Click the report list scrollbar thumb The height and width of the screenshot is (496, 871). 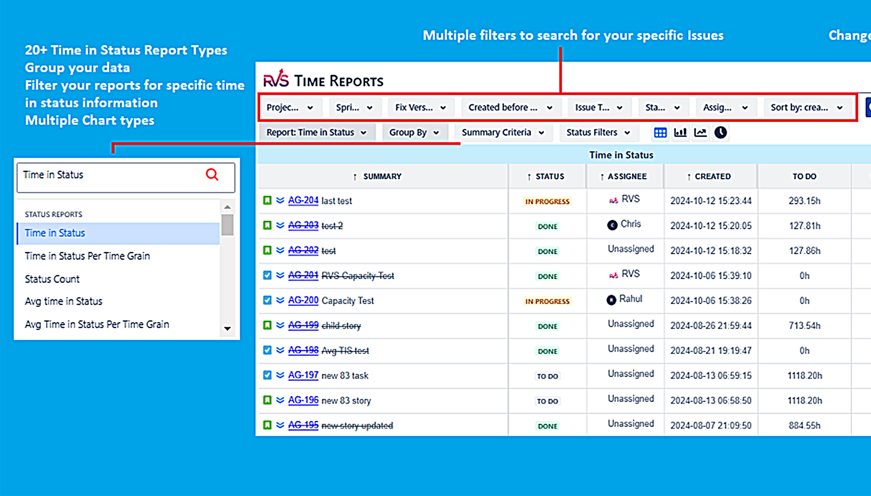227,224
